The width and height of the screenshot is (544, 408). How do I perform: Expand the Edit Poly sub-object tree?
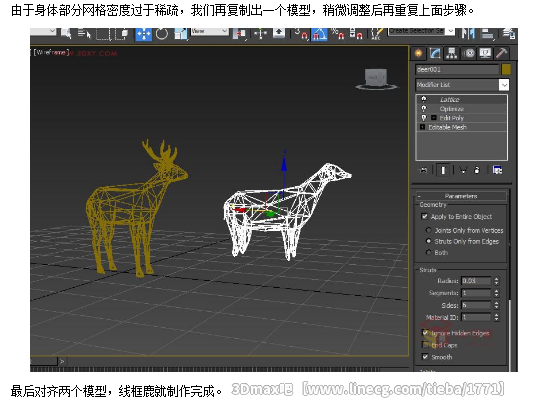[x=433, y=118]
